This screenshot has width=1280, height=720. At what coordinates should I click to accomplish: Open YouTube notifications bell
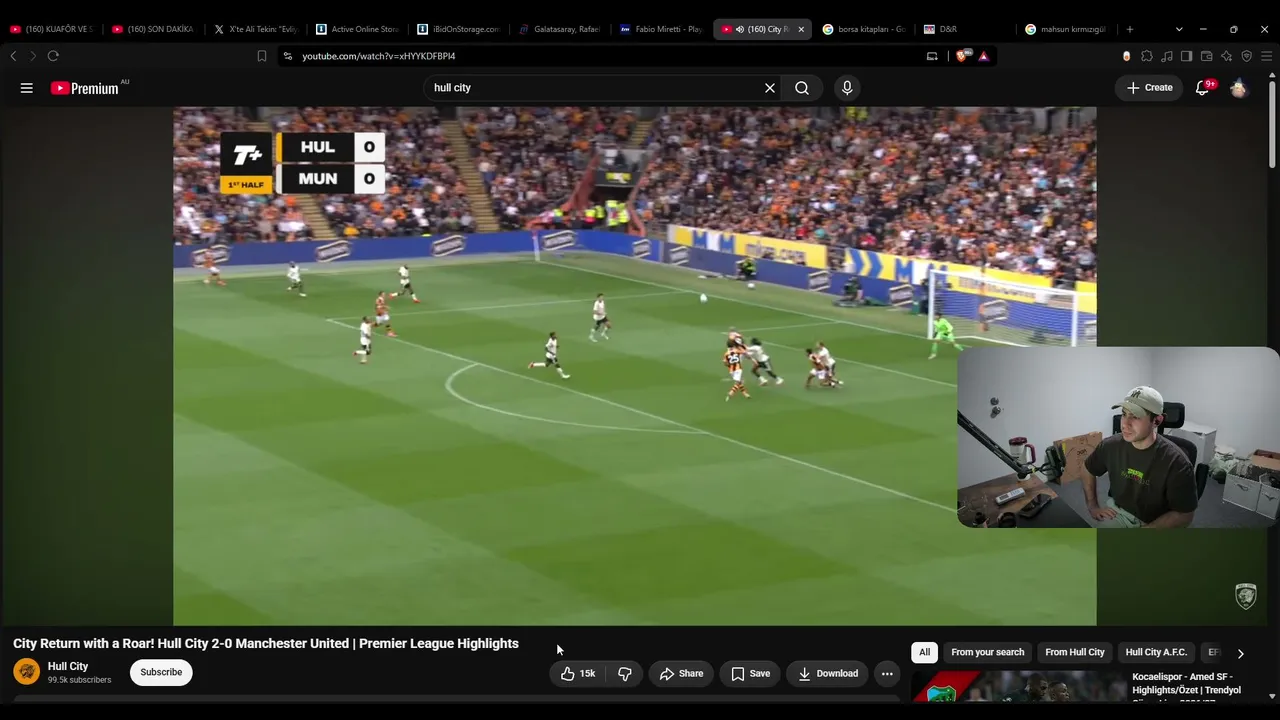pyautogui.click(x=1203, y=88)
